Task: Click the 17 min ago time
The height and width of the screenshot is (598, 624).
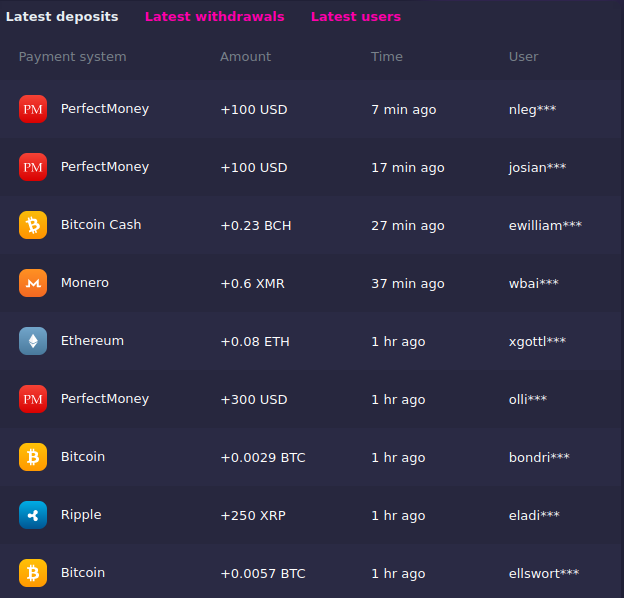Action: tap(408, 168)
